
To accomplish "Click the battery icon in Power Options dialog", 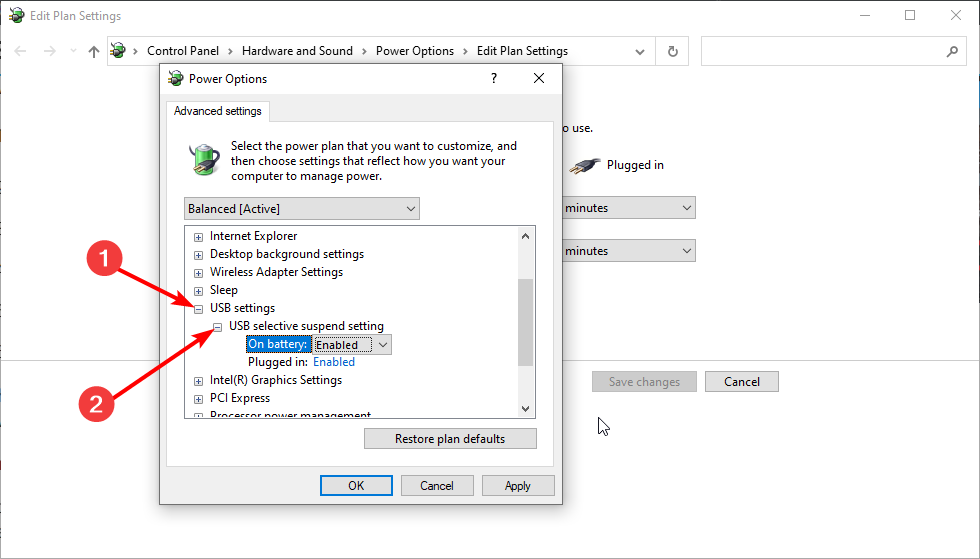I will pyautogui.click(x=204, y=159).
